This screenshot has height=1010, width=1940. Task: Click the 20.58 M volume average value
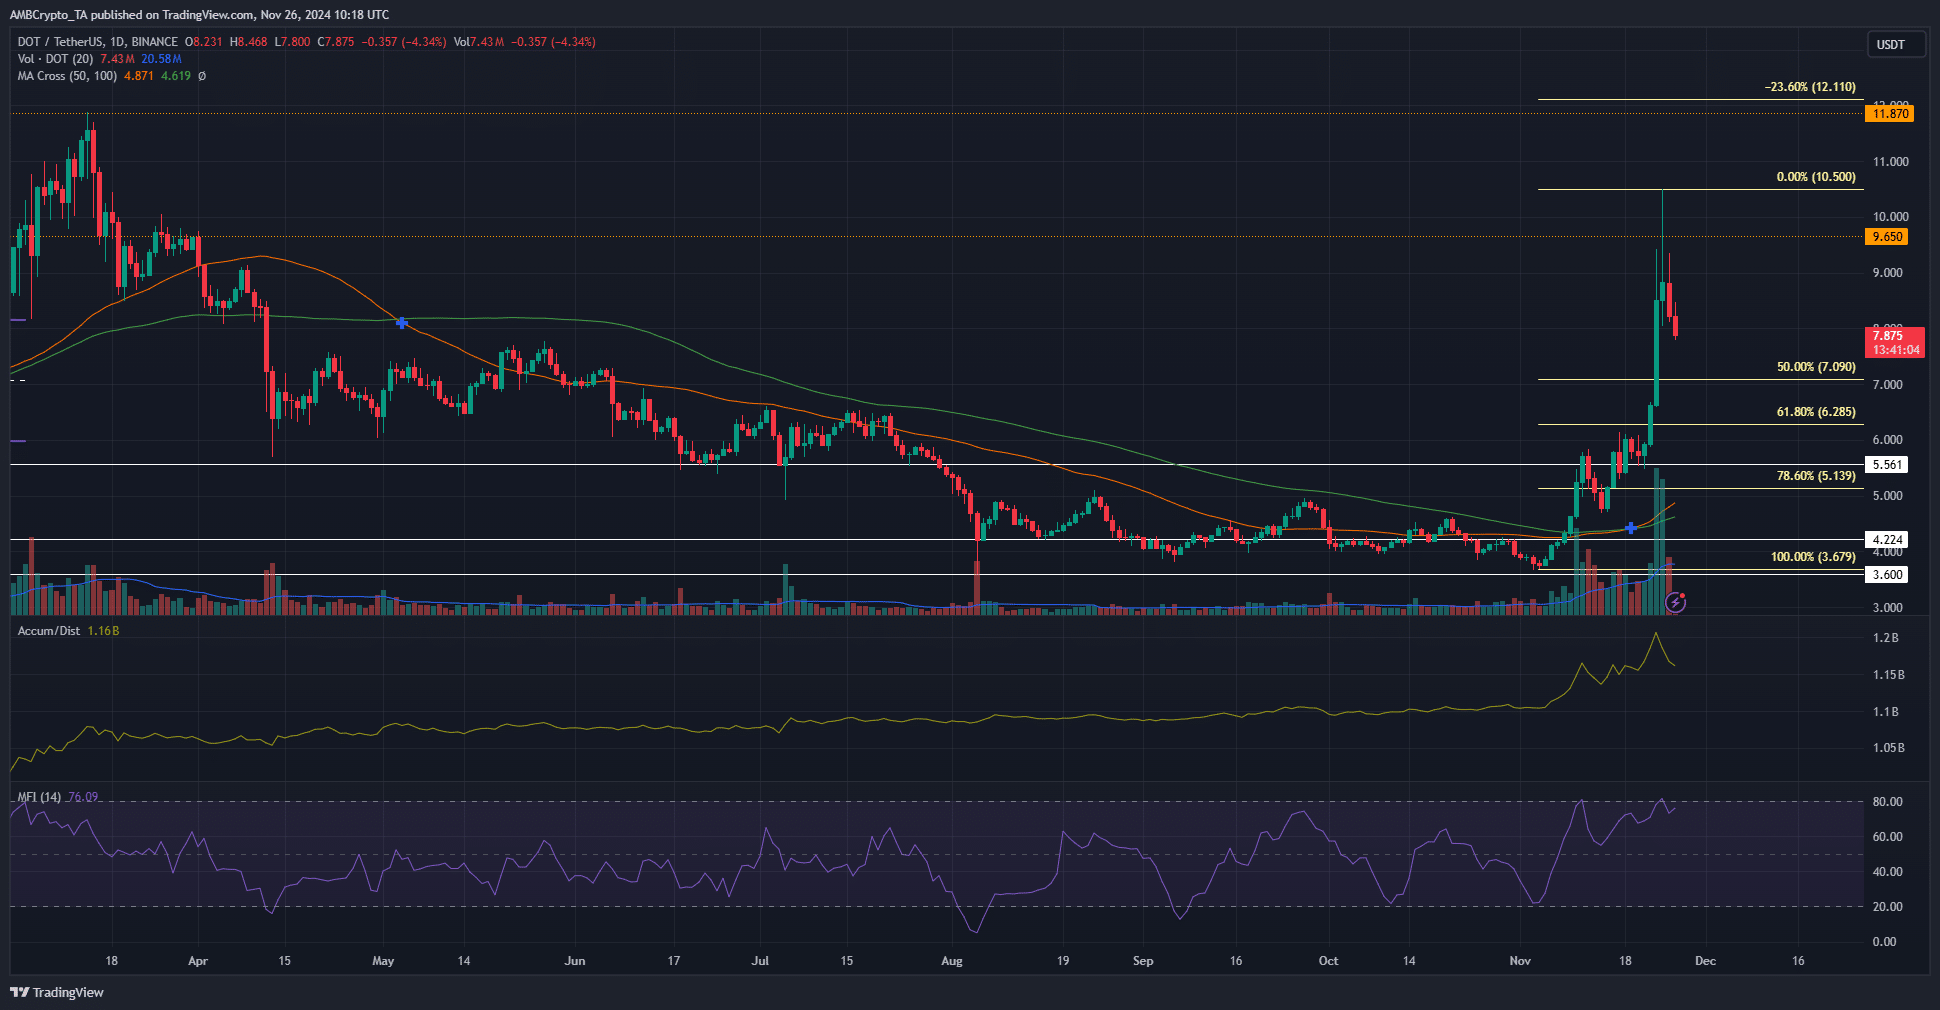coord(161,59)
